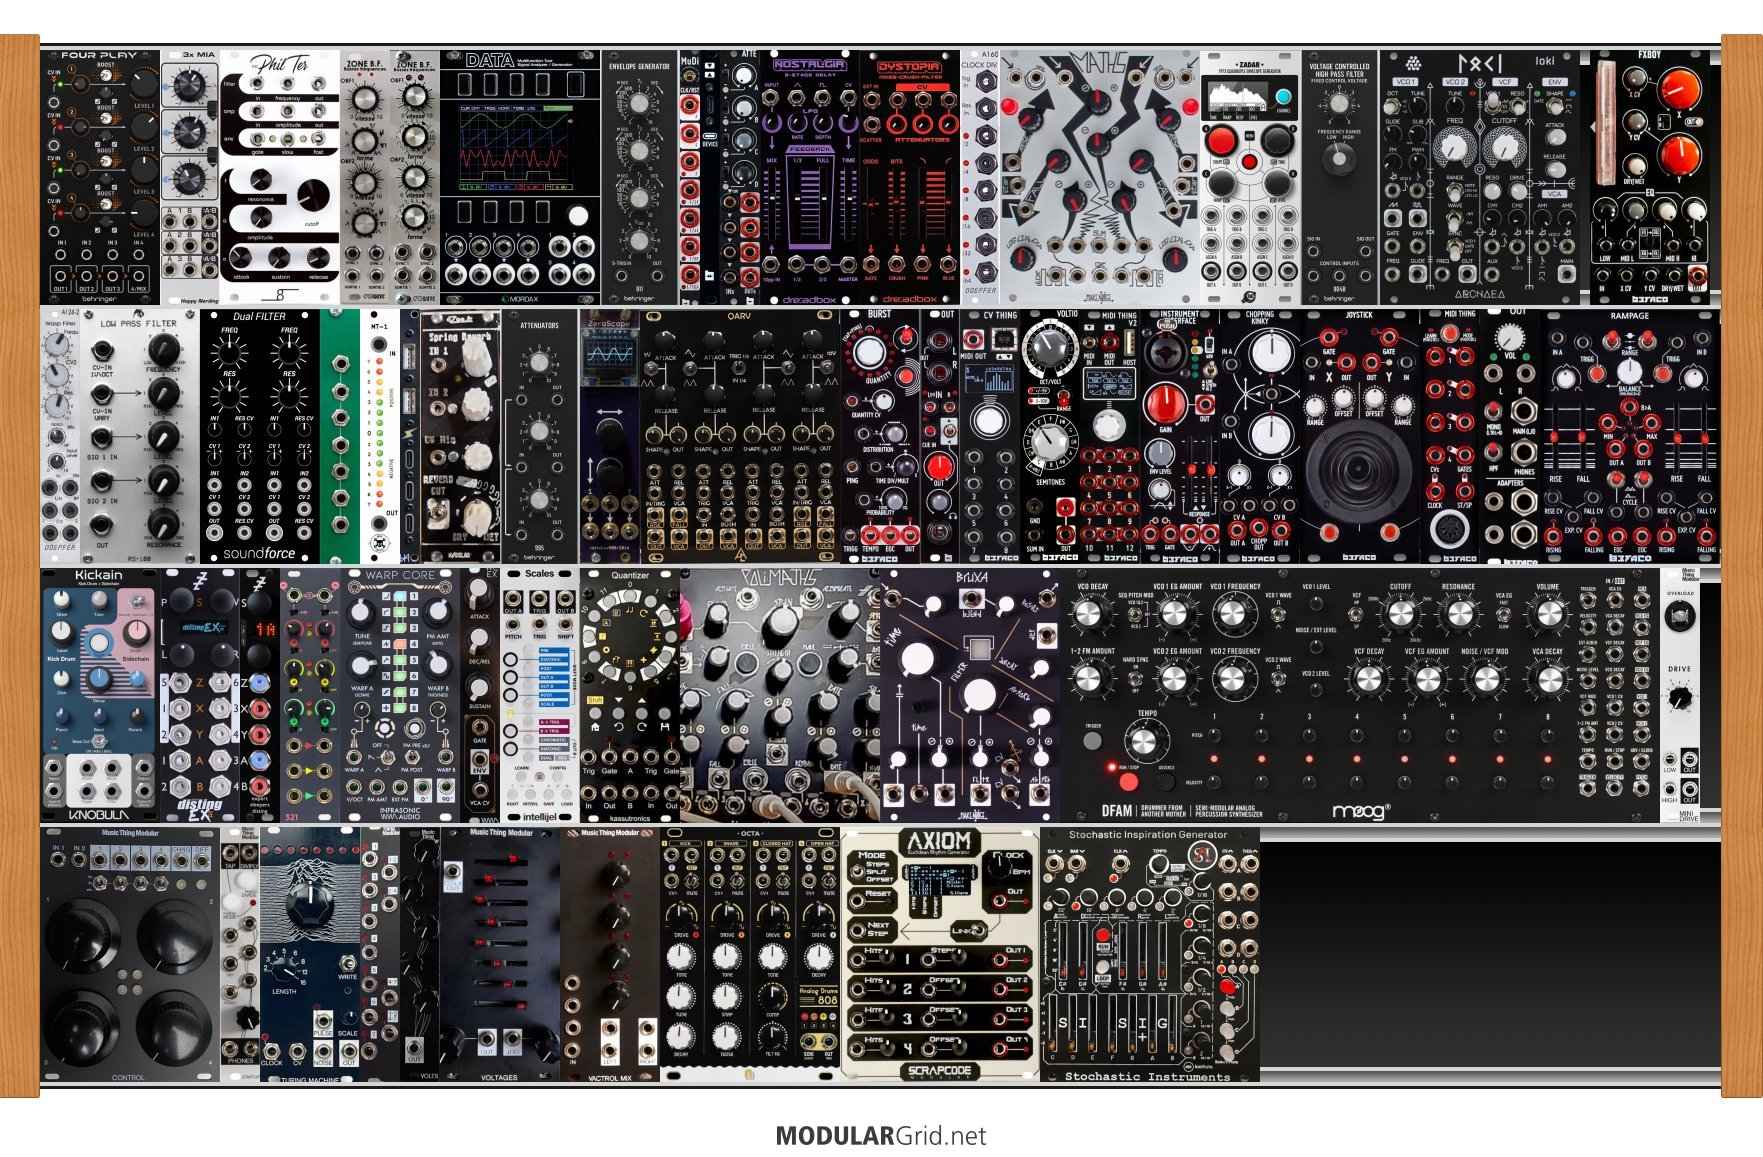Image resolution: width=1763 pixels, height=1157 pixels.
Task: Click the Zadar envelope generator display
Action: coord(1238,98)
